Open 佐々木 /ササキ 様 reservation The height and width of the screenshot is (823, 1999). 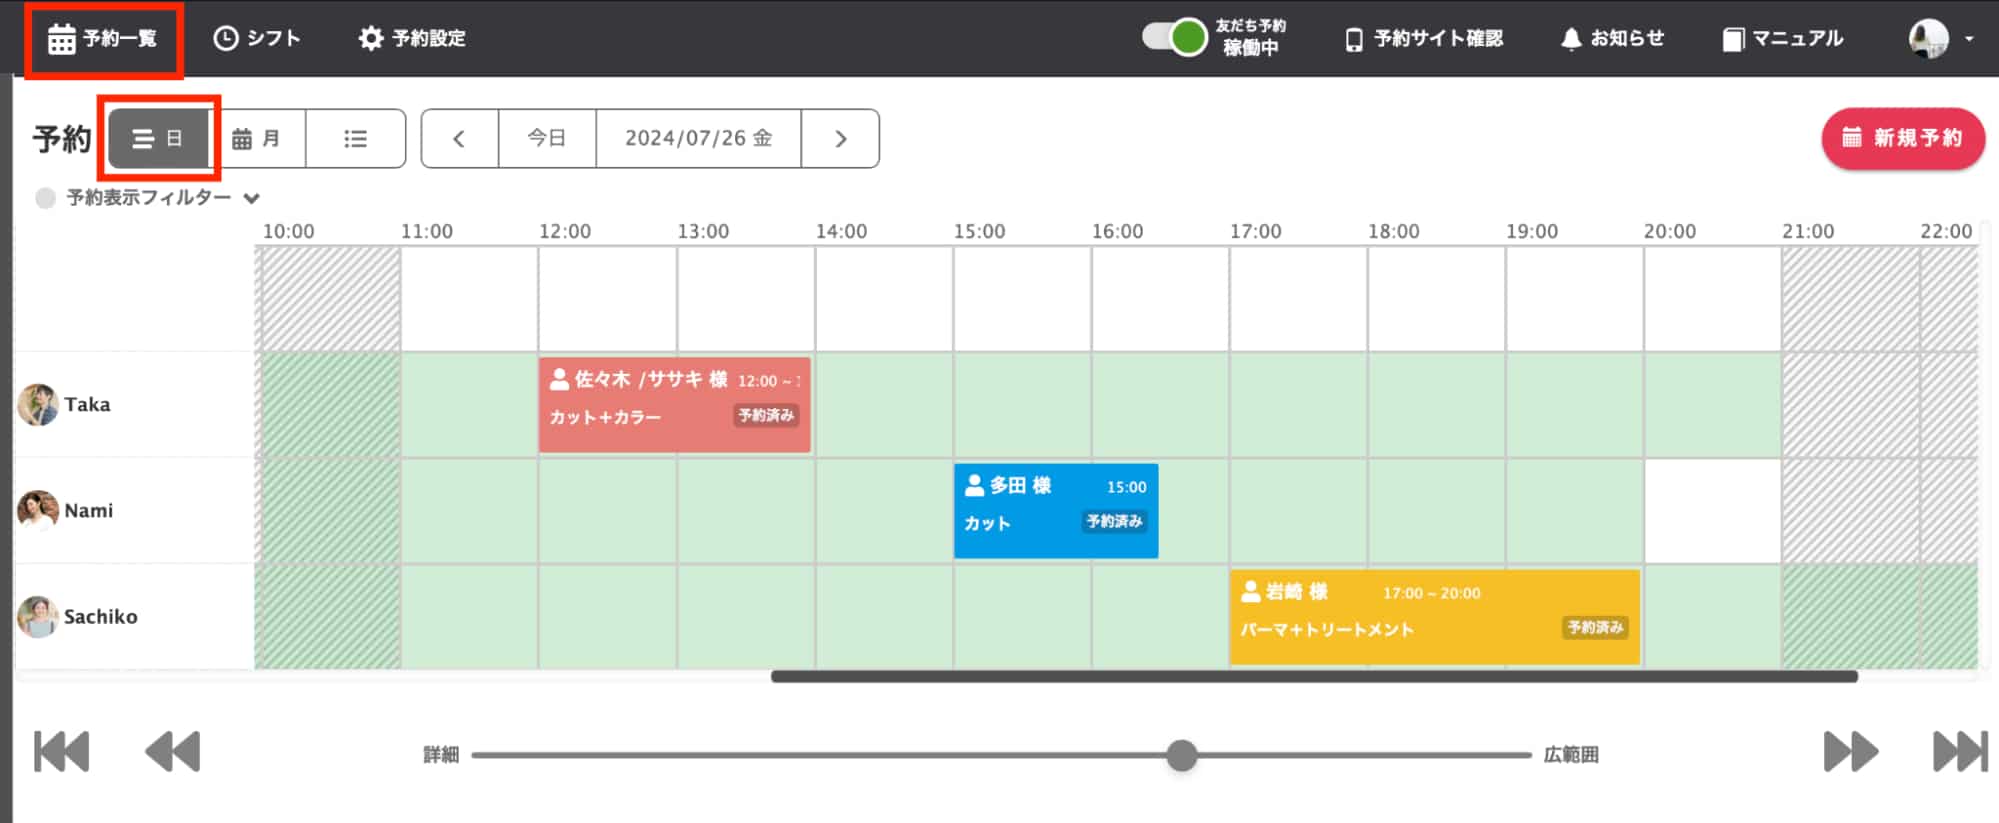point(675,404)
